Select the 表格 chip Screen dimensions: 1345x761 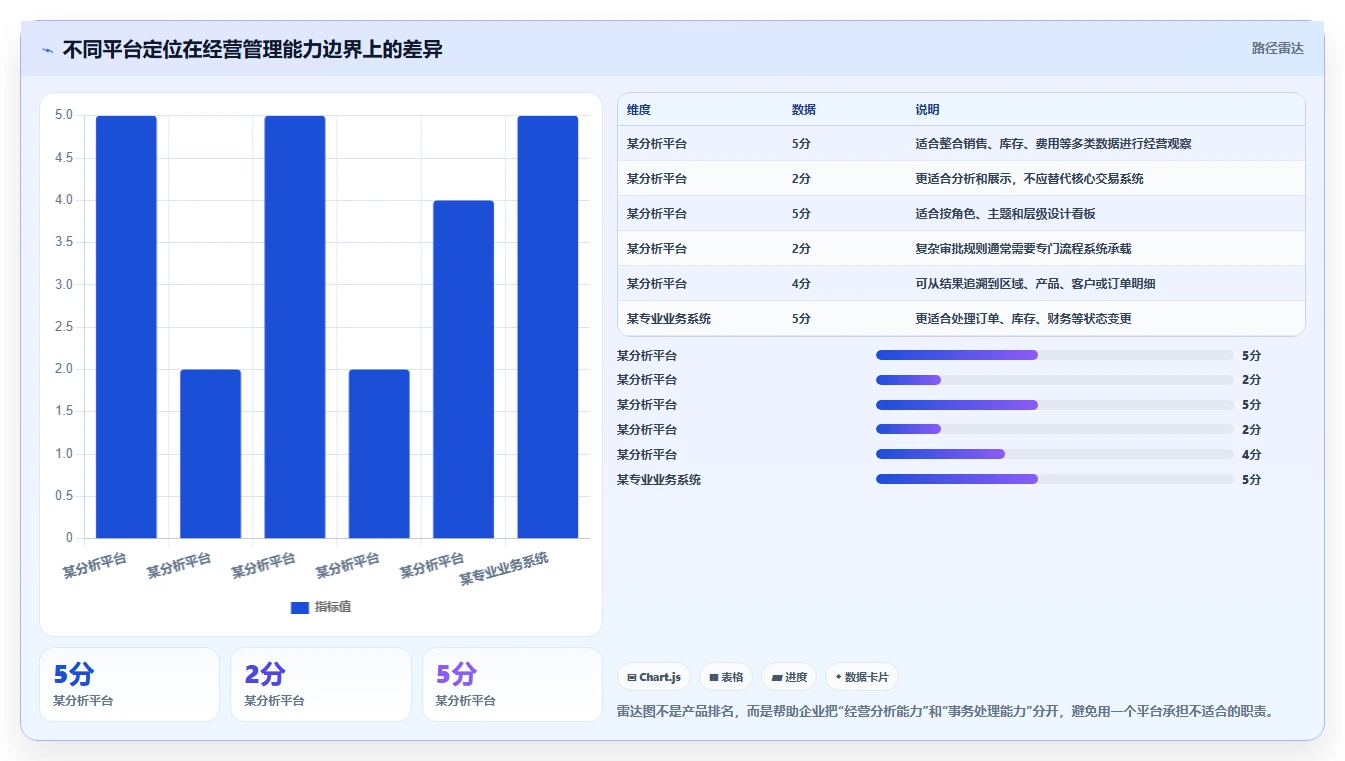click(726, 677)
